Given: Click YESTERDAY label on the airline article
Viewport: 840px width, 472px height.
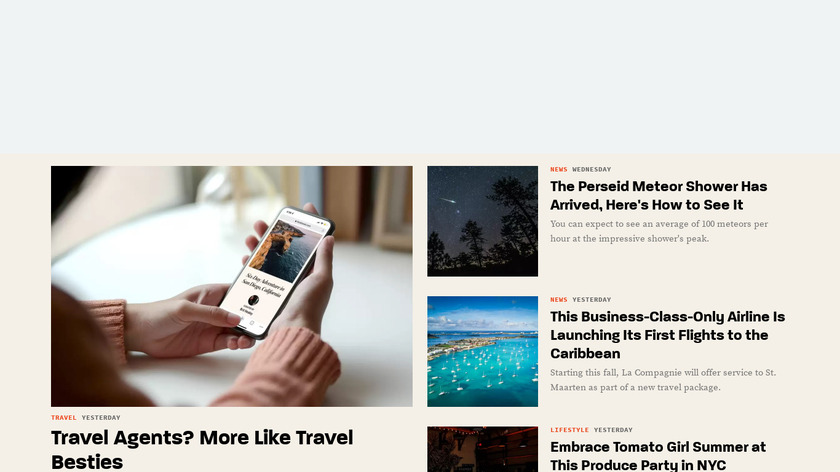Looking at the screenshot, I should pyautogui.click(x=591, y=299).
